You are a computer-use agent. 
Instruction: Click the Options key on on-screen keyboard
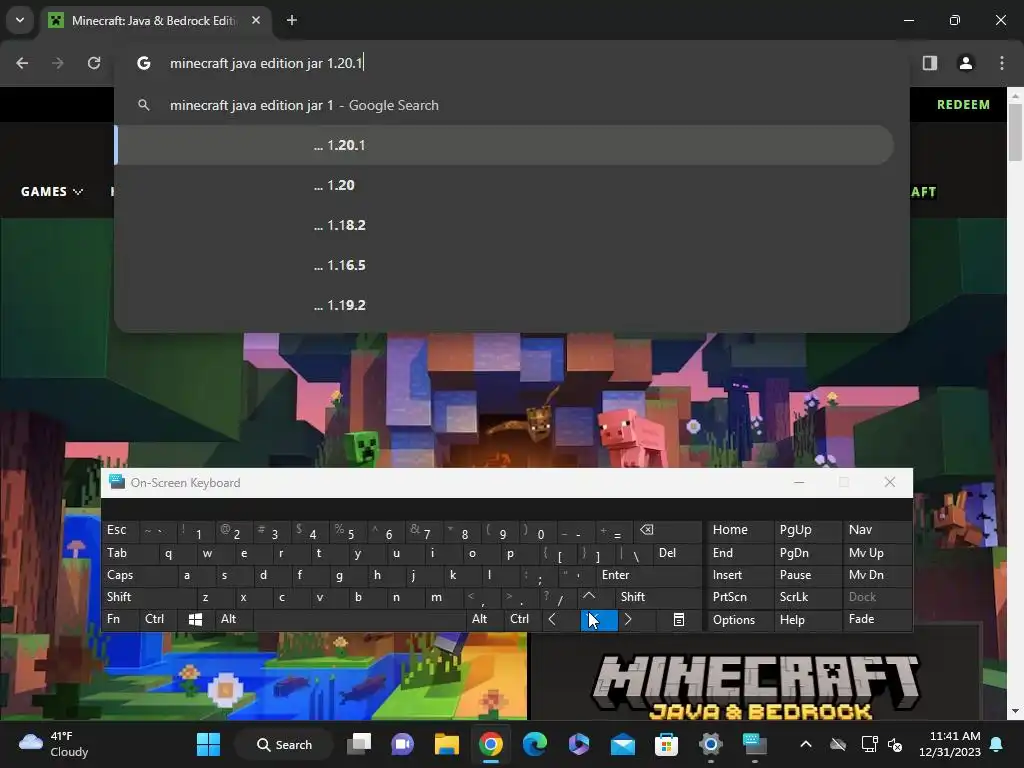pos(740,619)
